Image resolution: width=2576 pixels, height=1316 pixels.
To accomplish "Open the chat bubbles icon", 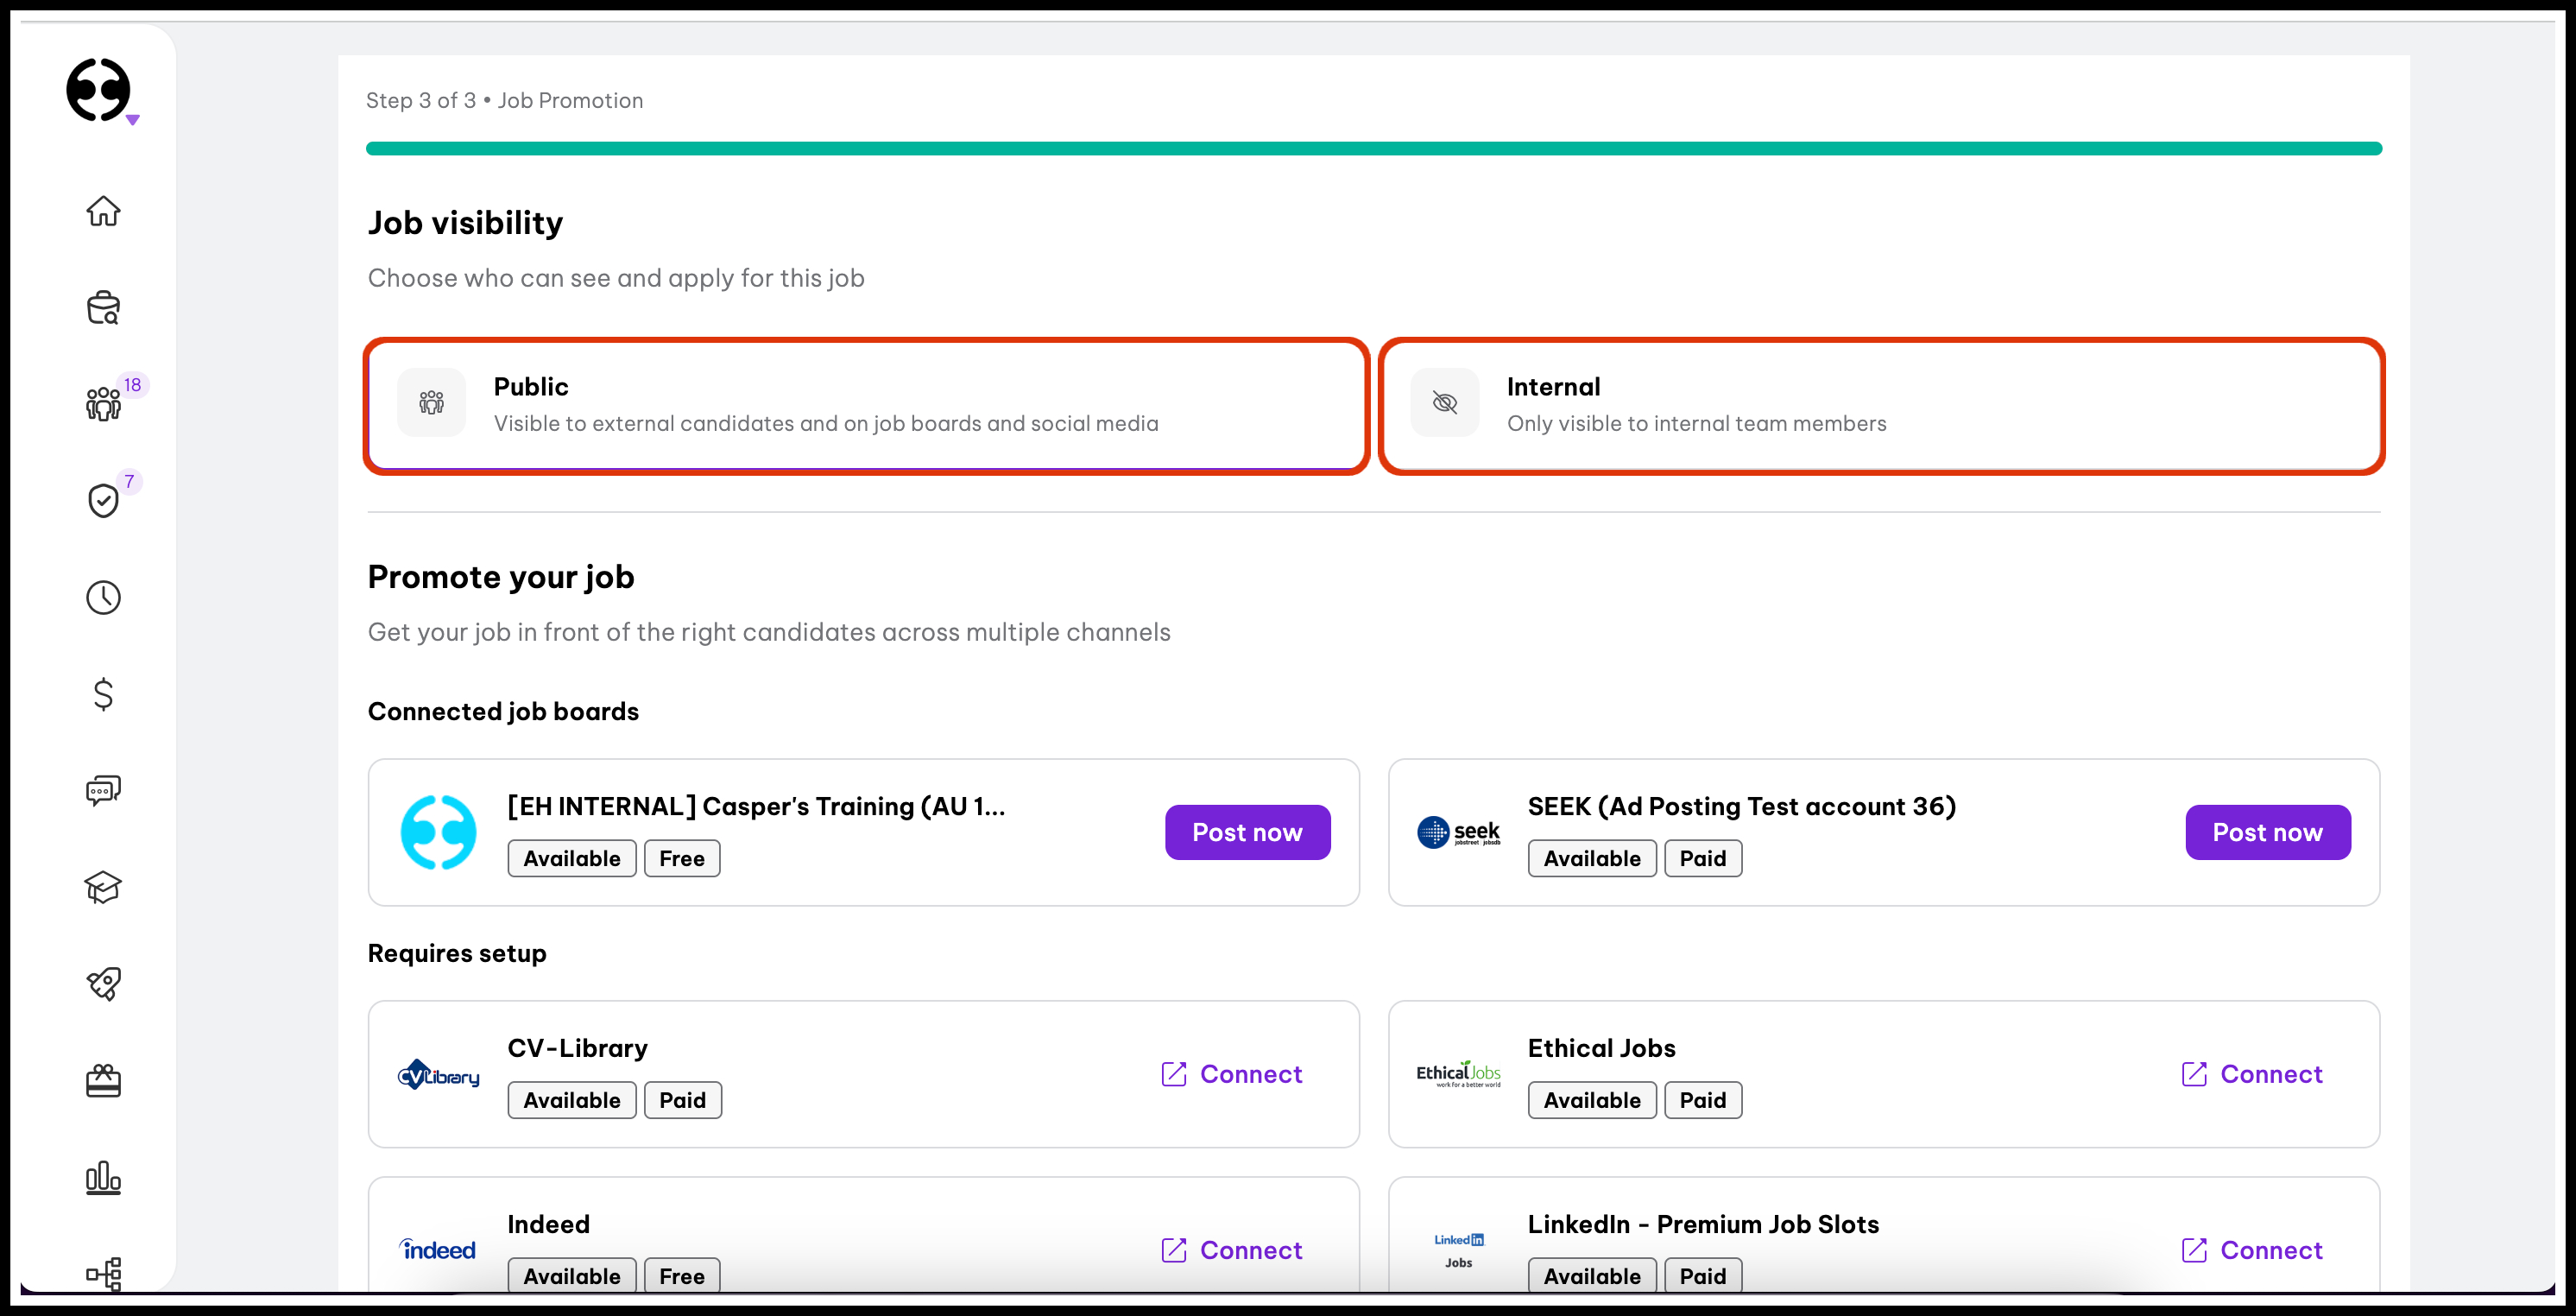I will tap(103, 790).
